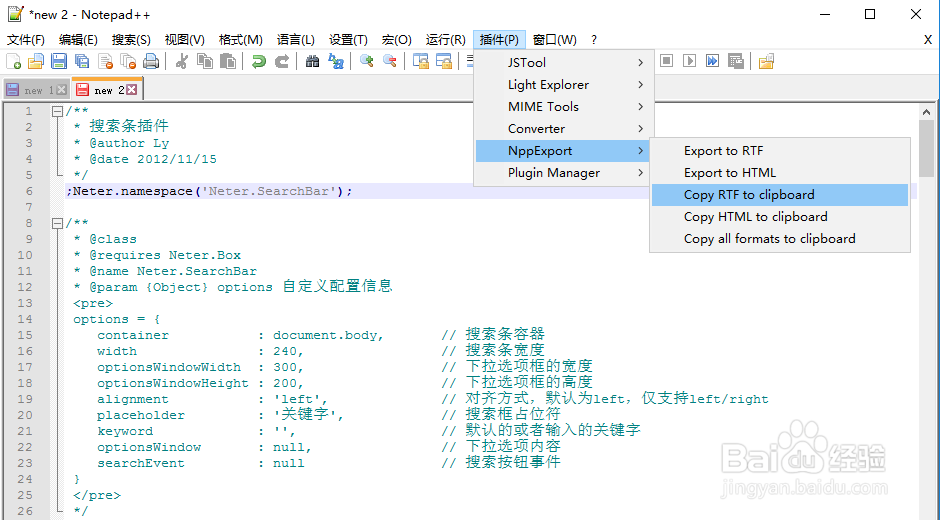Expand the MIME Tools submenu
Screen dimensions: 940x520
564,107
